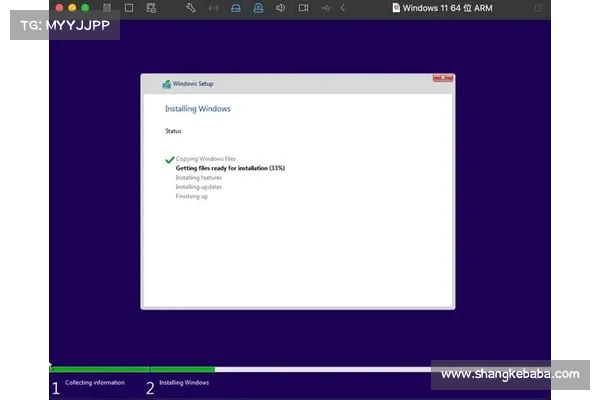Click the progress bar segment above Installing Windows
600x400 pixels.
pos(183,369)
